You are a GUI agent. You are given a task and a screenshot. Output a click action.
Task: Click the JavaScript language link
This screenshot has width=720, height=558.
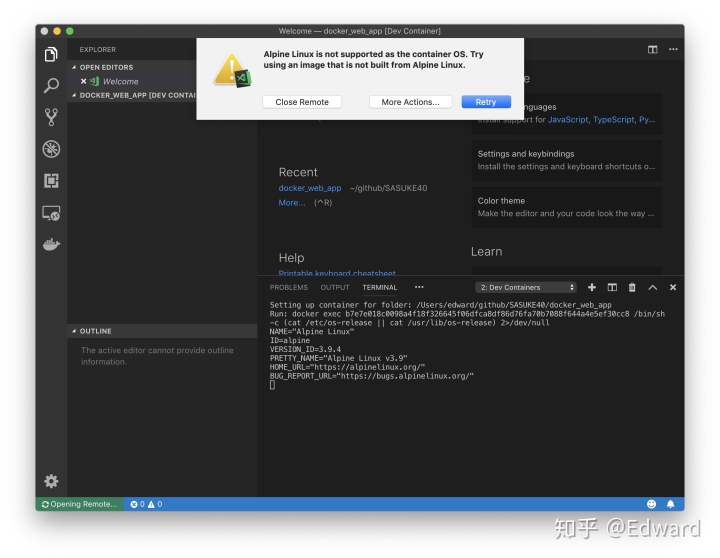568,119
